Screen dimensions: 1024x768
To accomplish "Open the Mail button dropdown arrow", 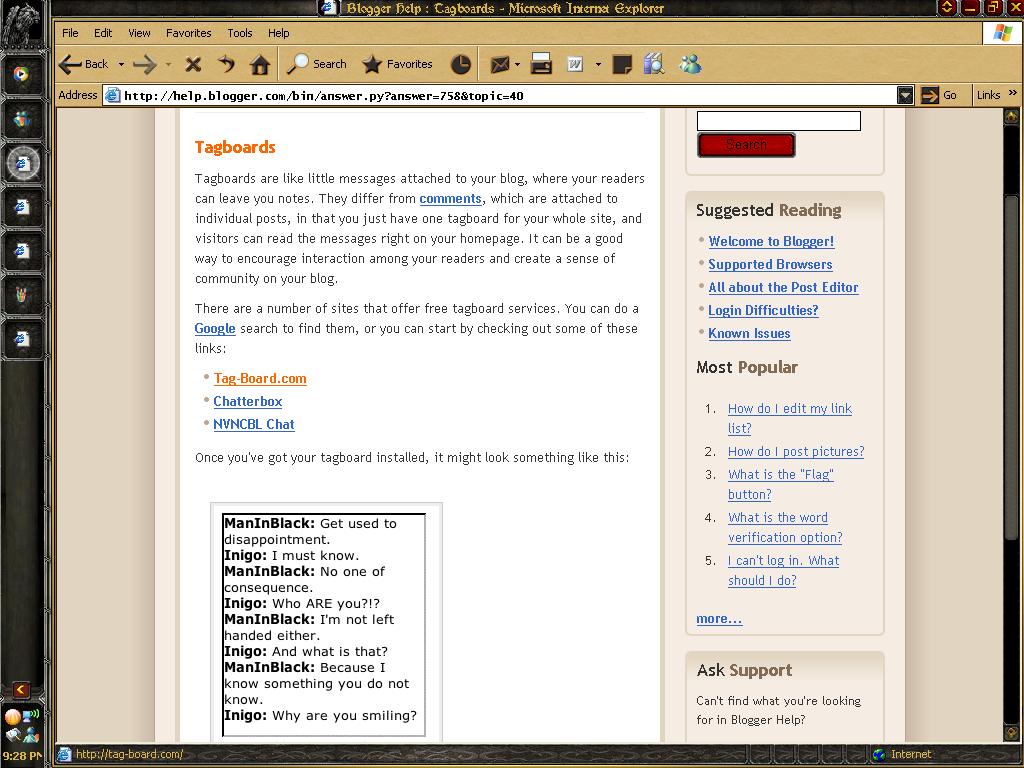I will 517,64.
